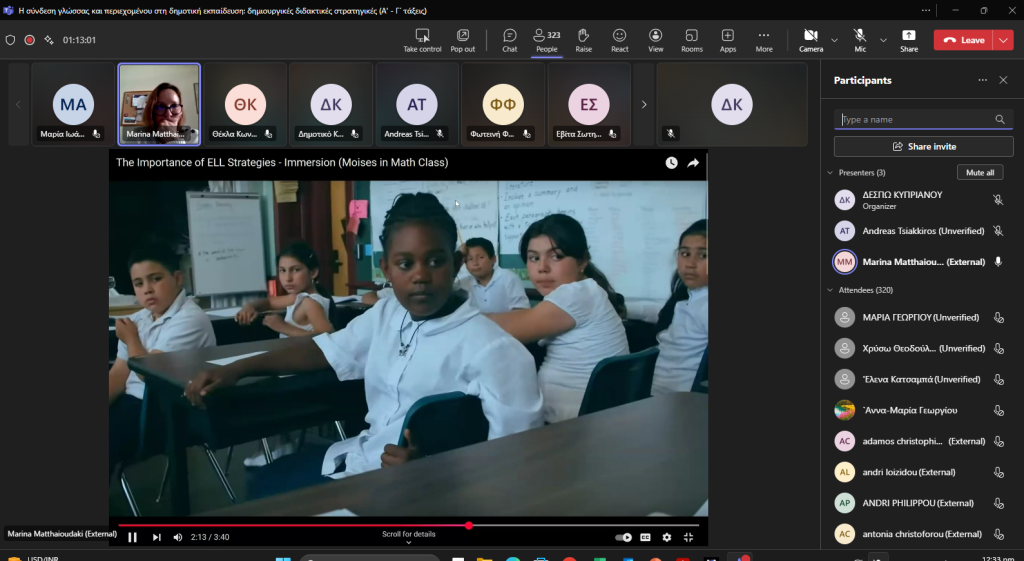The height and width of the screenshot is (561, 1024).
Task: Collapse the Presenters (3) section
Action: [x=830, y=173]
